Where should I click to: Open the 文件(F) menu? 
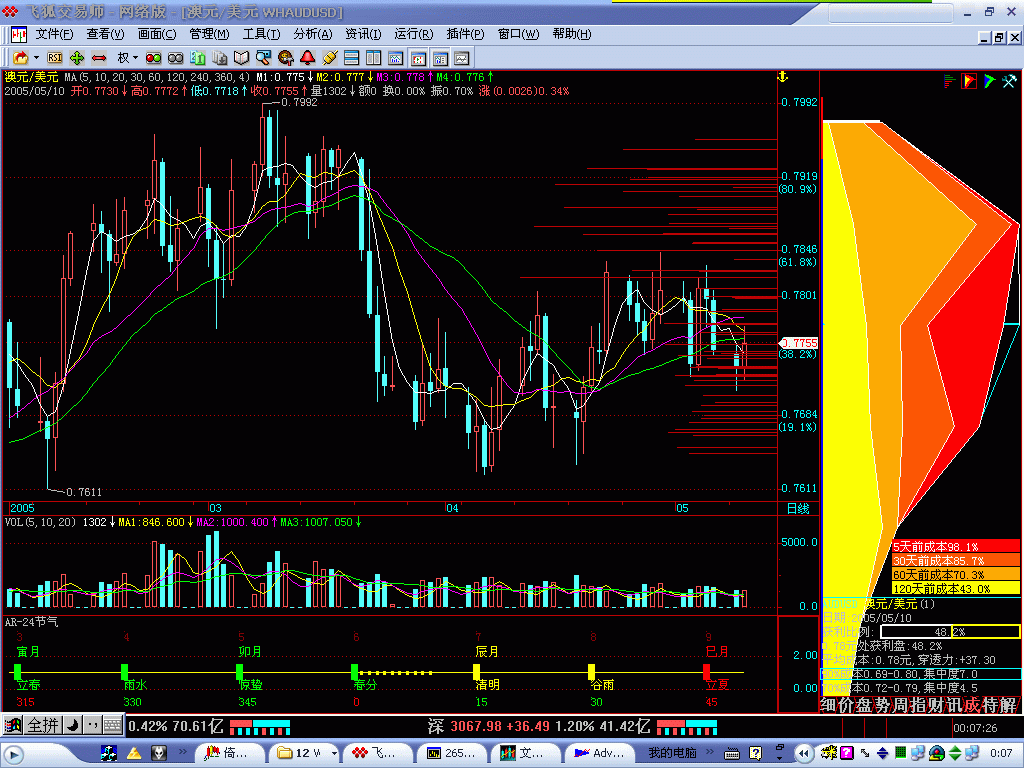pos(54,34)
